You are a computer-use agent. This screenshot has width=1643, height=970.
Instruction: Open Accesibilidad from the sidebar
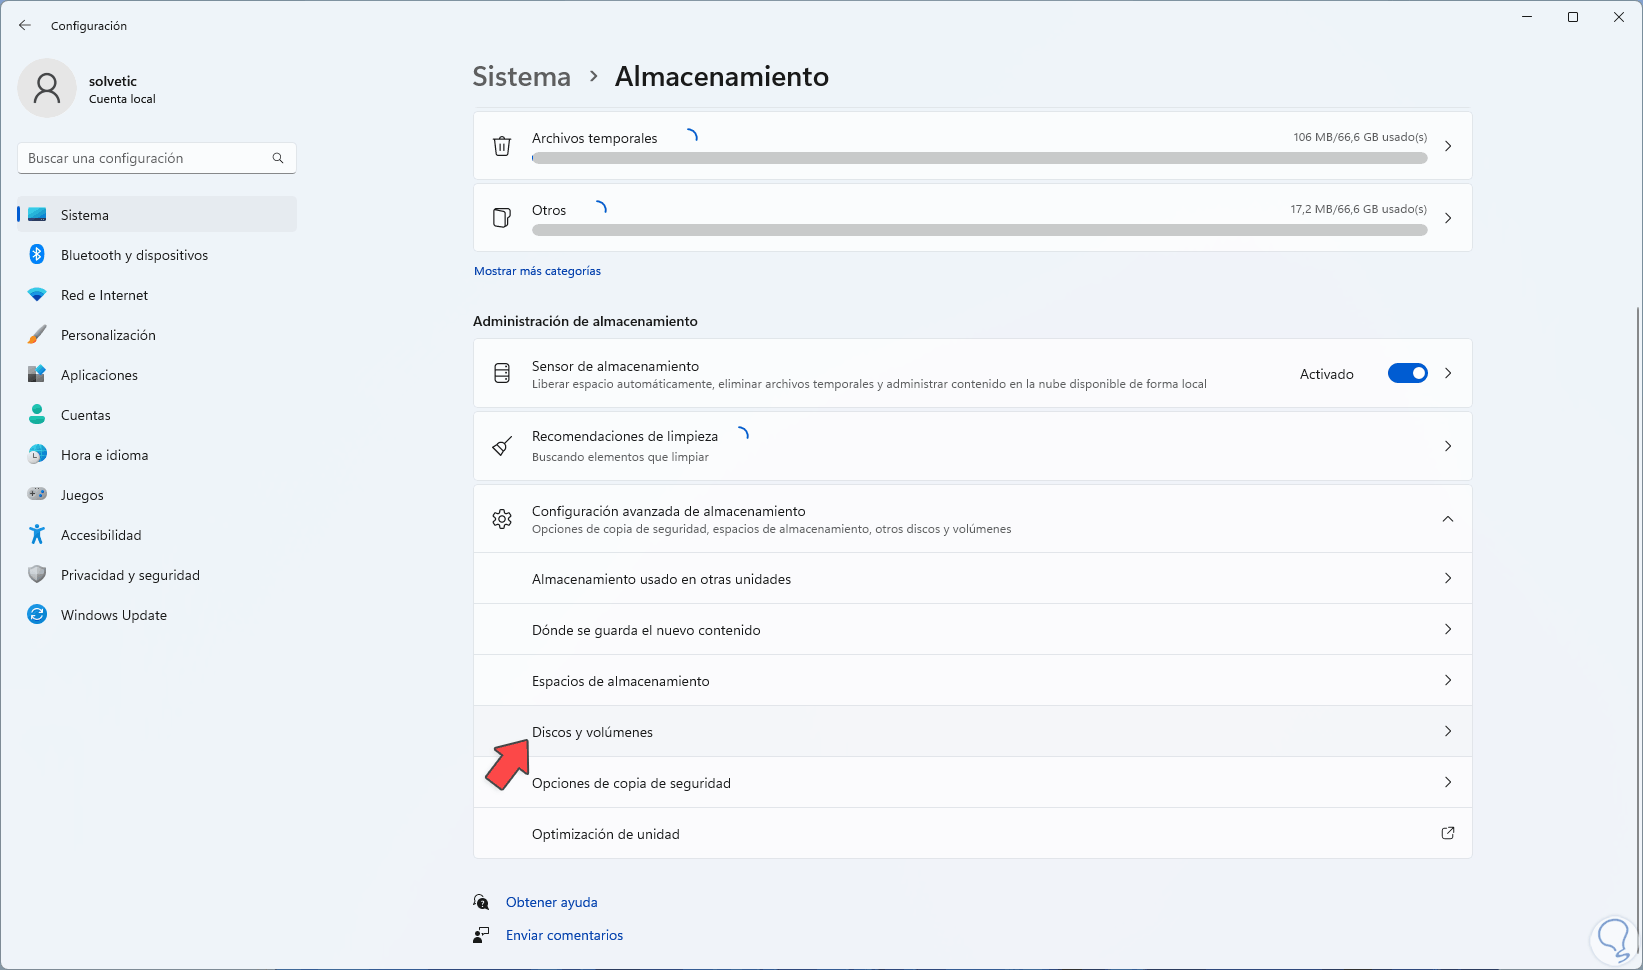(x=101, y=535)
